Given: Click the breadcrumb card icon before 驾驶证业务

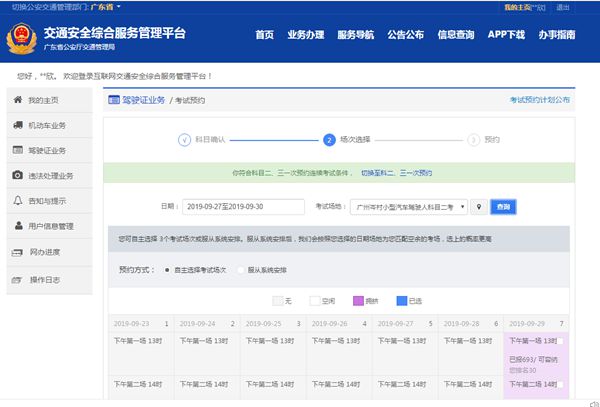Looking at the screenshot, I should tap(114, 100).
